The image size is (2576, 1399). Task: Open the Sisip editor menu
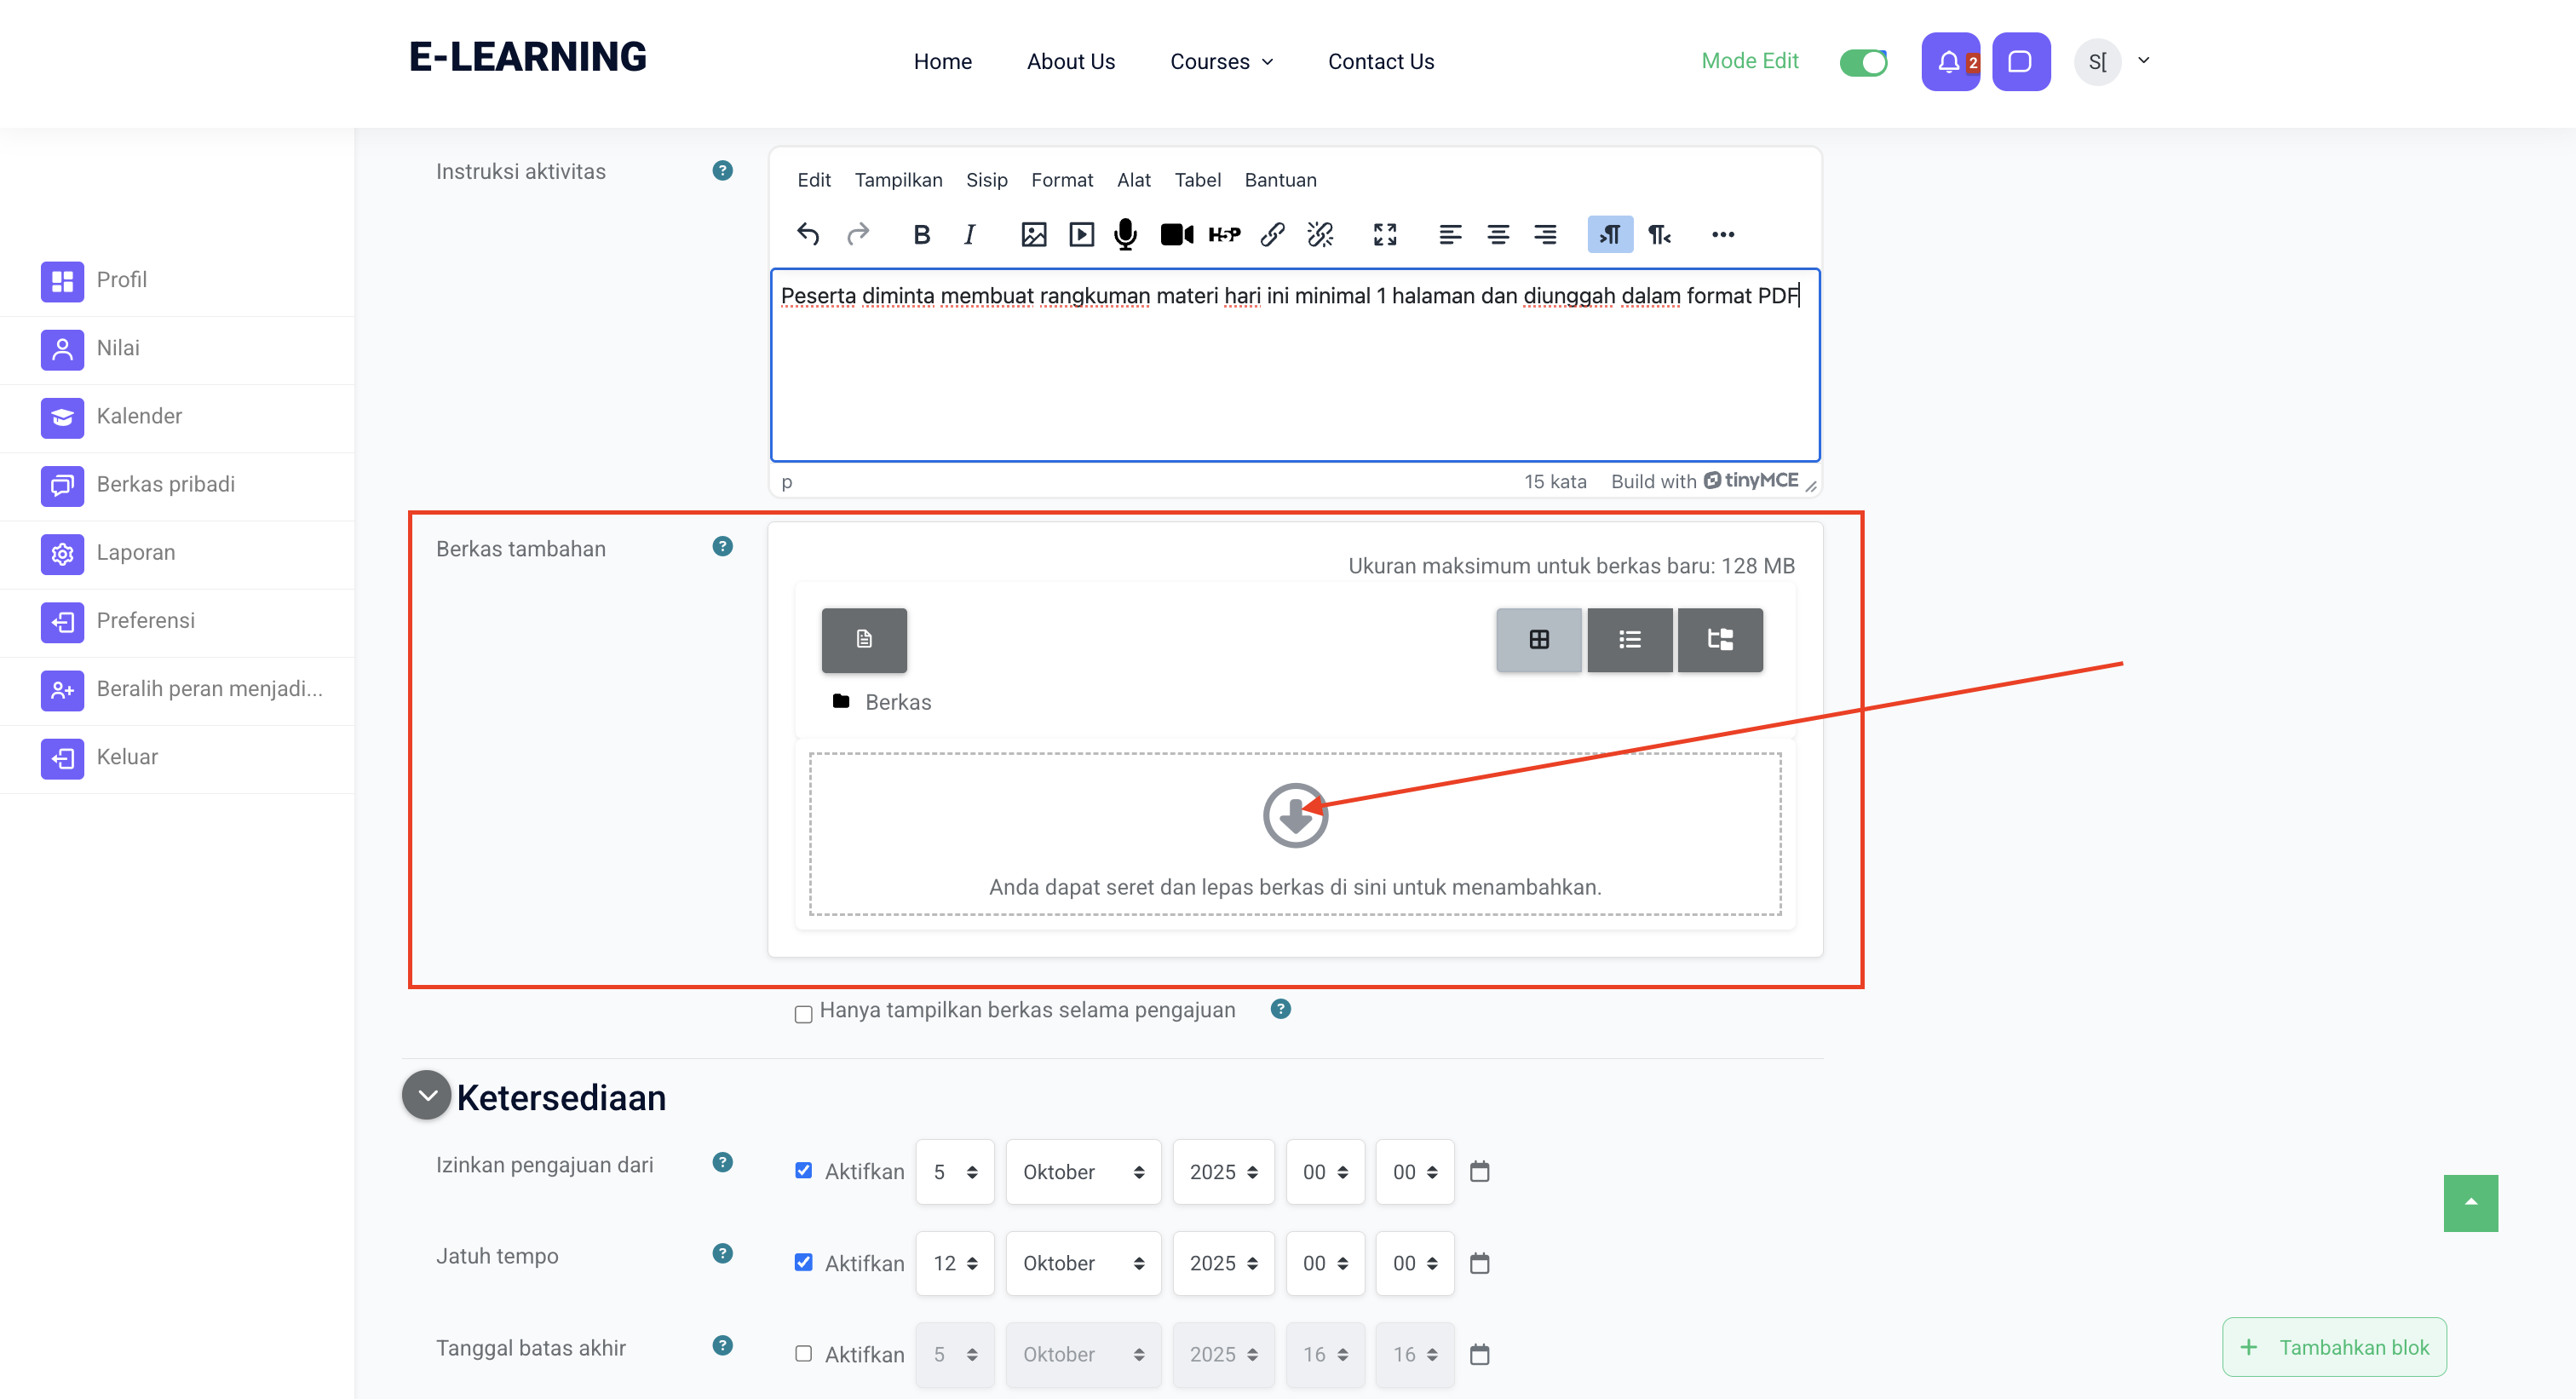[986, 180]
